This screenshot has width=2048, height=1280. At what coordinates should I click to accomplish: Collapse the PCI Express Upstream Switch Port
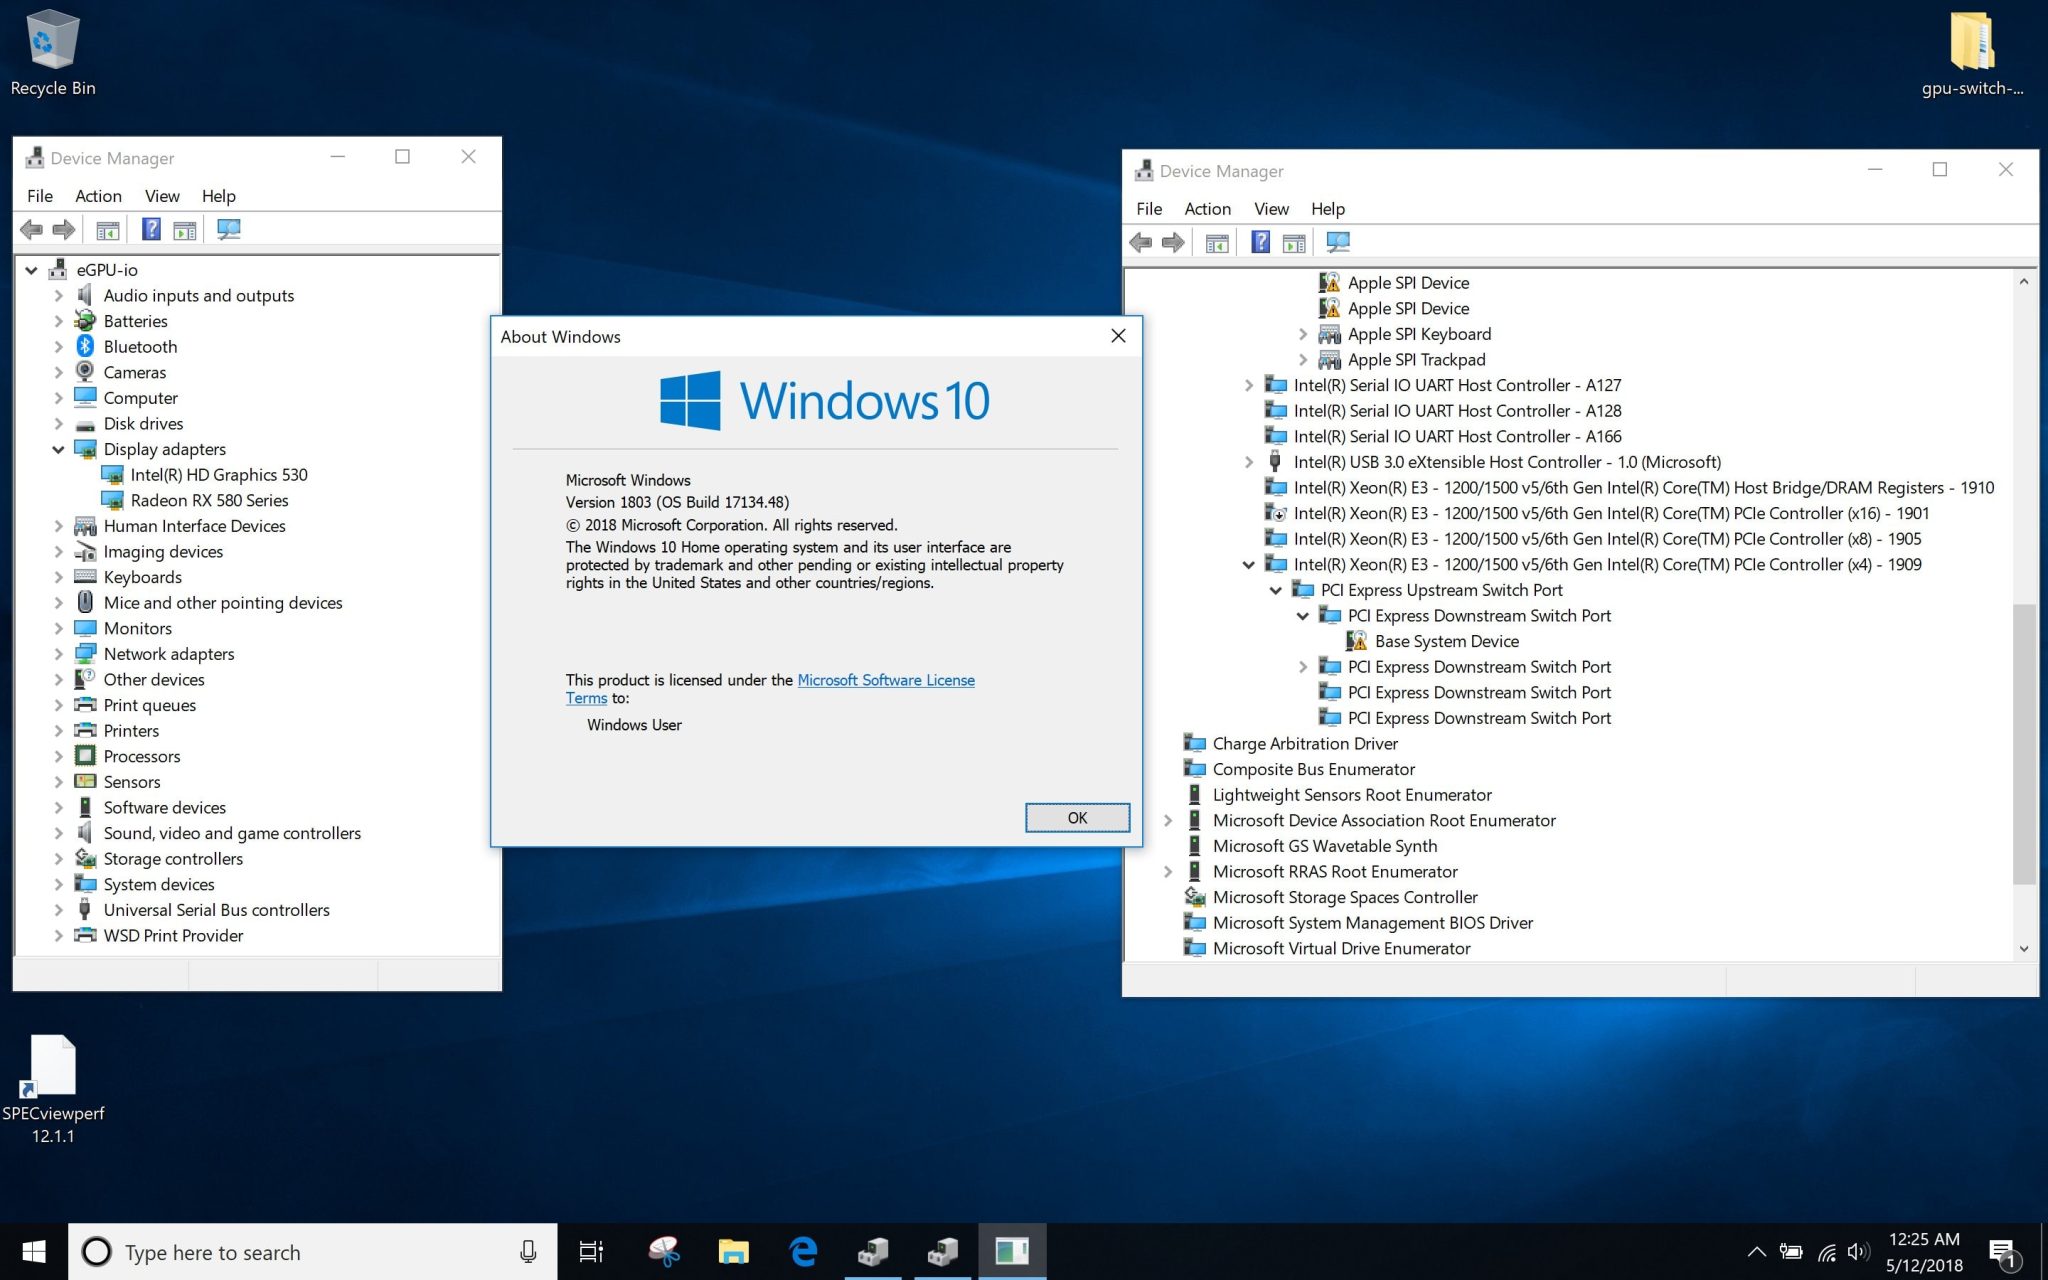1276,591
